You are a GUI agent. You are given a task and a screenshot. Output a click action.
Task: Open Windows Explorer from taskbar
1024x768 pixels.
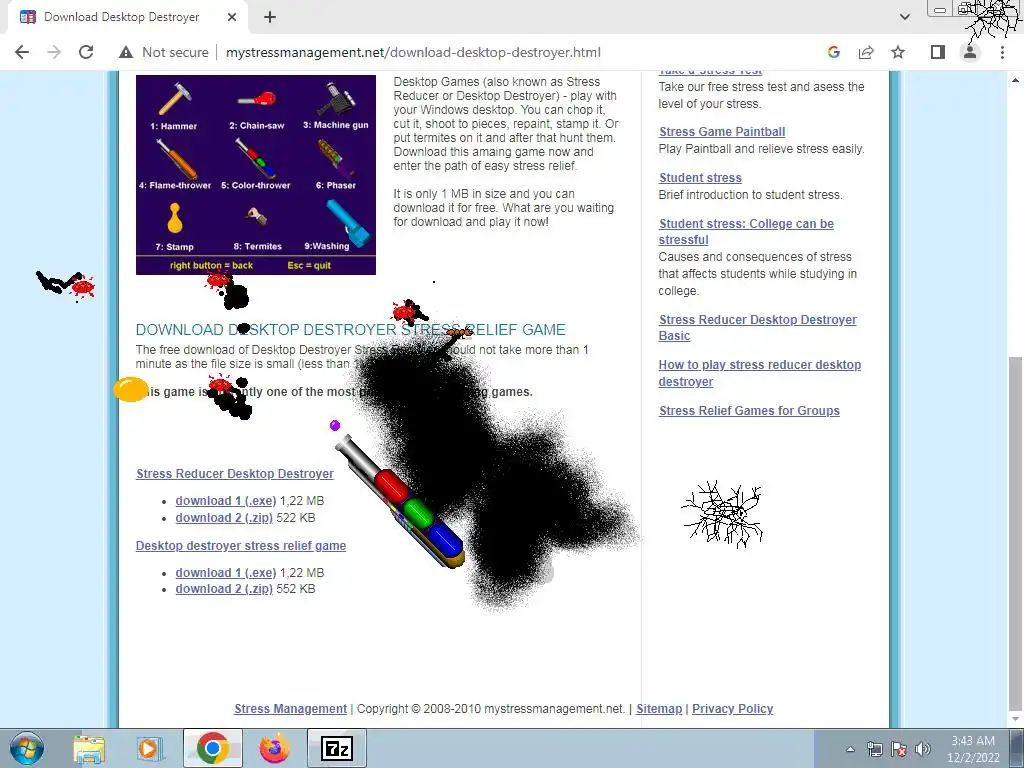(89, 748)
